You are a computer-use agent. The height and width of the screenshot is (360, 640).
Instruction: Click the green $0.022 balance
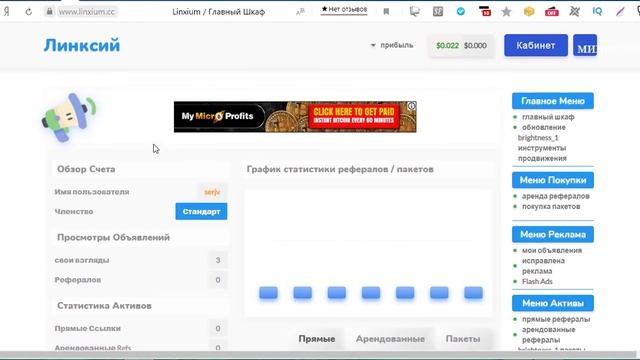(447, 46)
